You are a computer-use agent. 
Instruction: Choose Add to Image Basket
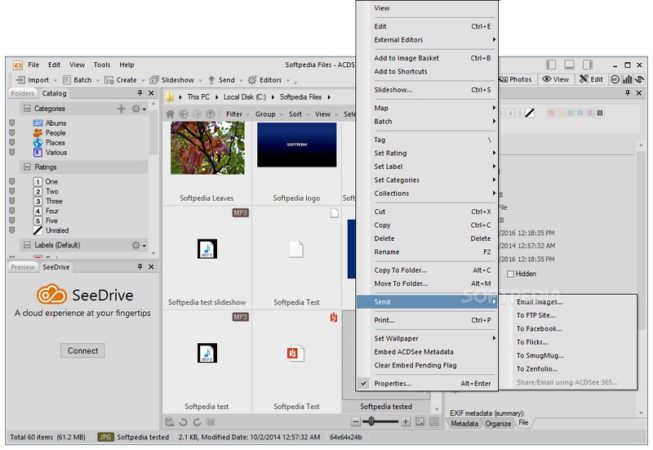click(427, 58)
